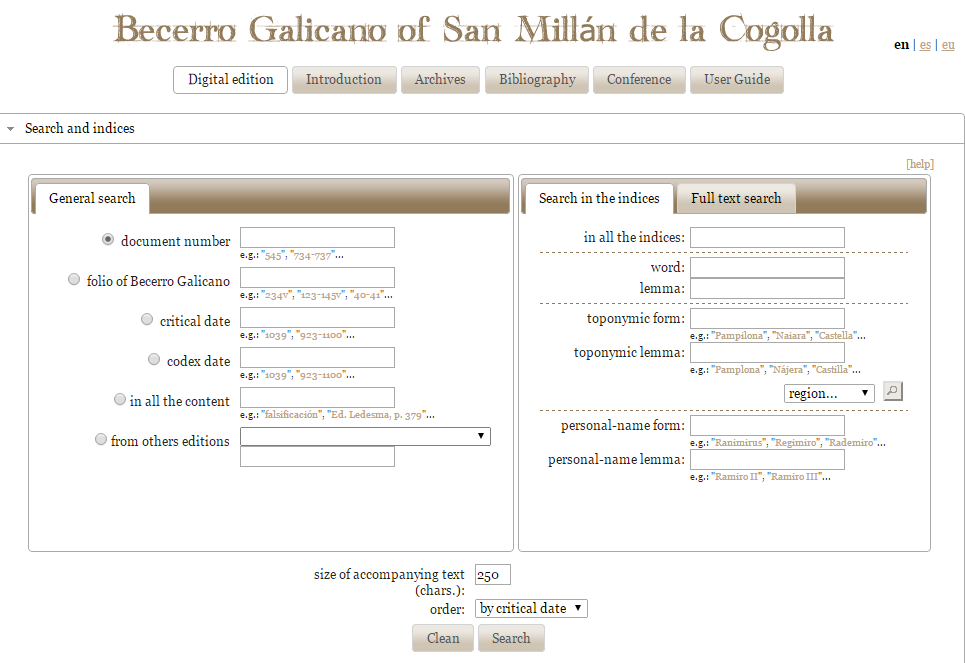Open the Conference tab
The height and width of the screenshot is (663, 965).
coord(639,80)
